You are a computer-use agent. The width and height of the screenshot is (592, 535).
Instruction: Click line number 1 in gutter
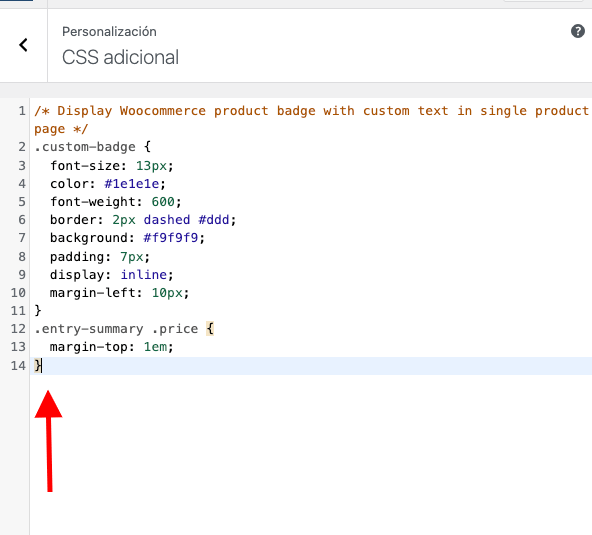click(x=22, y=111)
